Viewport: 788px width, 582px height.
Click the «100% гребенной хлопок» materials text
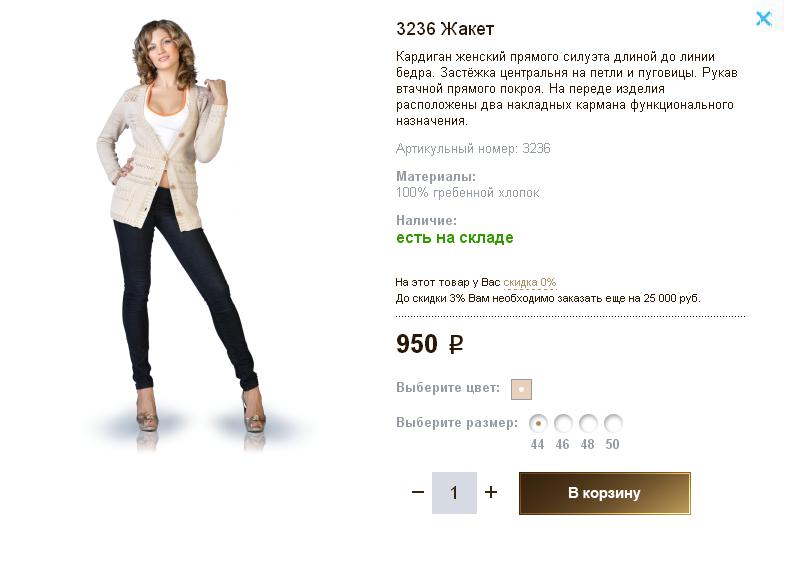click(468, 193)
